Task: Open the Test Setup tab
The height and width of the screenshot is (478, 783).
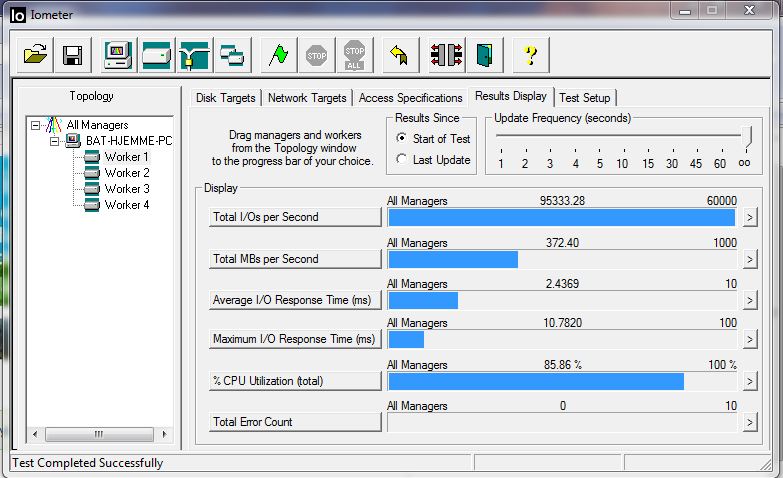Action: 585,98
